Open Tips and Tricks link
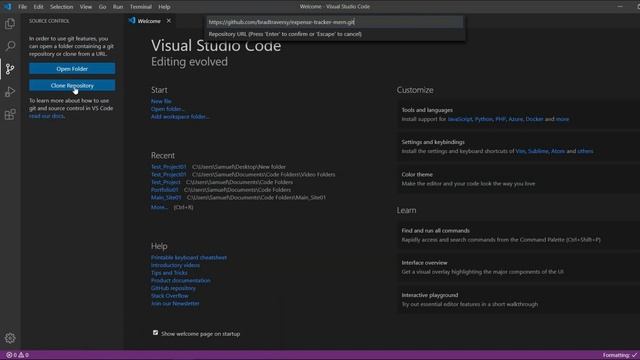This screenshot has height=360, width=640. [x=169, y=273]
